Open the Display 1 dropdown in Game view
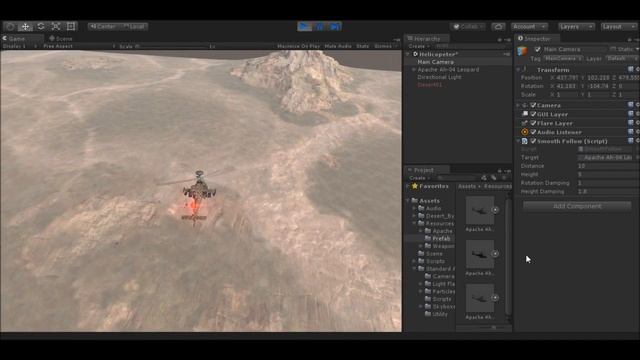 19,46
